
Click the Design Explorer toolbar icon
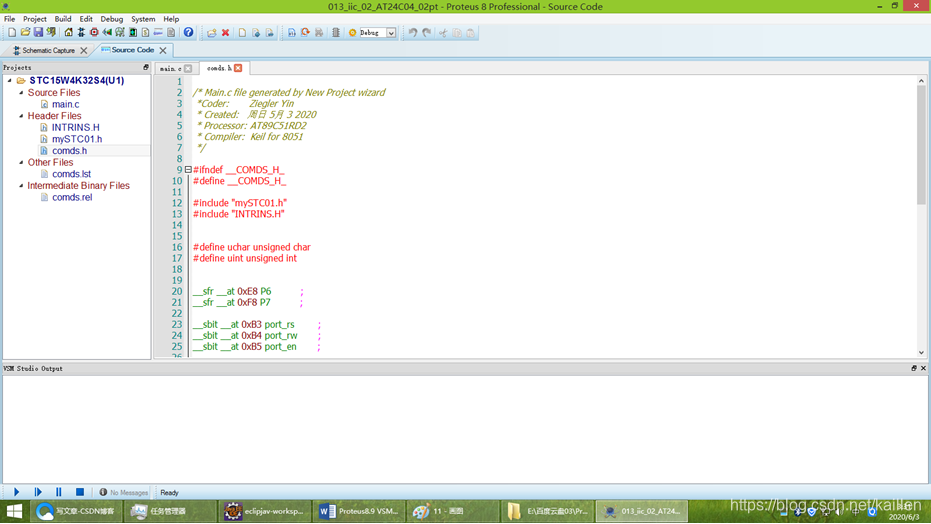133,33
